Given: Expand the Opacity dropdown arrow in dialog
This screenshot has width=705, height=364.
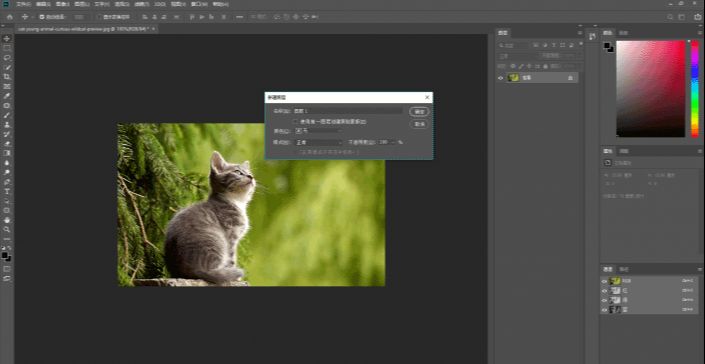Looking at the screenshot, I should pyautogui.click(x=393, y=142).
